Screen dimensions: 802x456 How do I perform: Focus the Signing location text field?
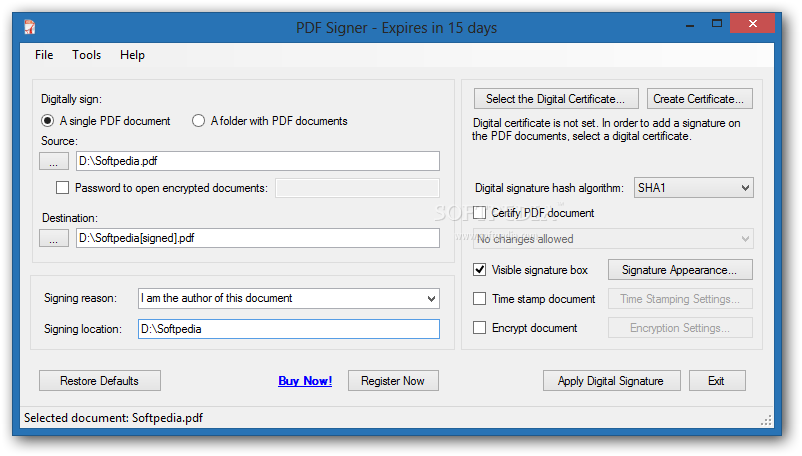[288, 329]
